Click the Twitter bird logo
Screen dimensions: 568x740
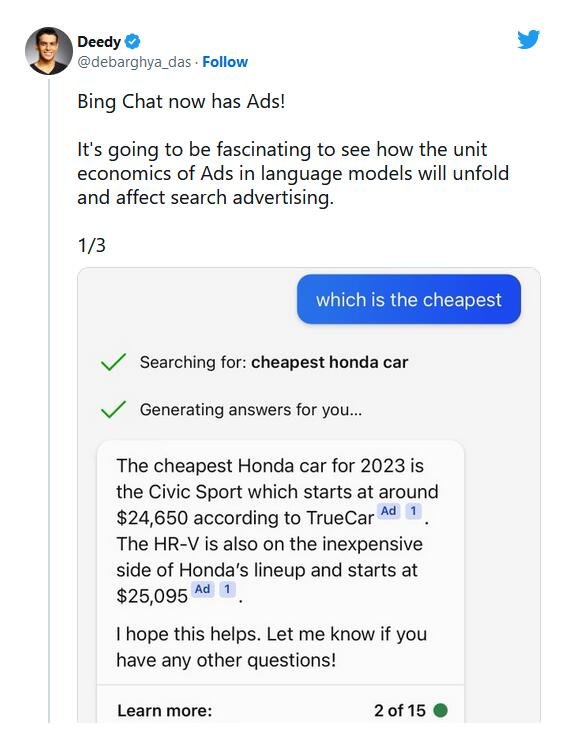528,40
